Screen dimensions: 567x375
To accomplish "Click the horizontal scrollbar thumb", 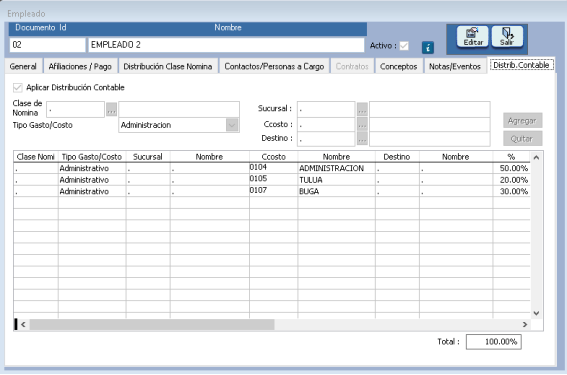I will coord(152,324).
